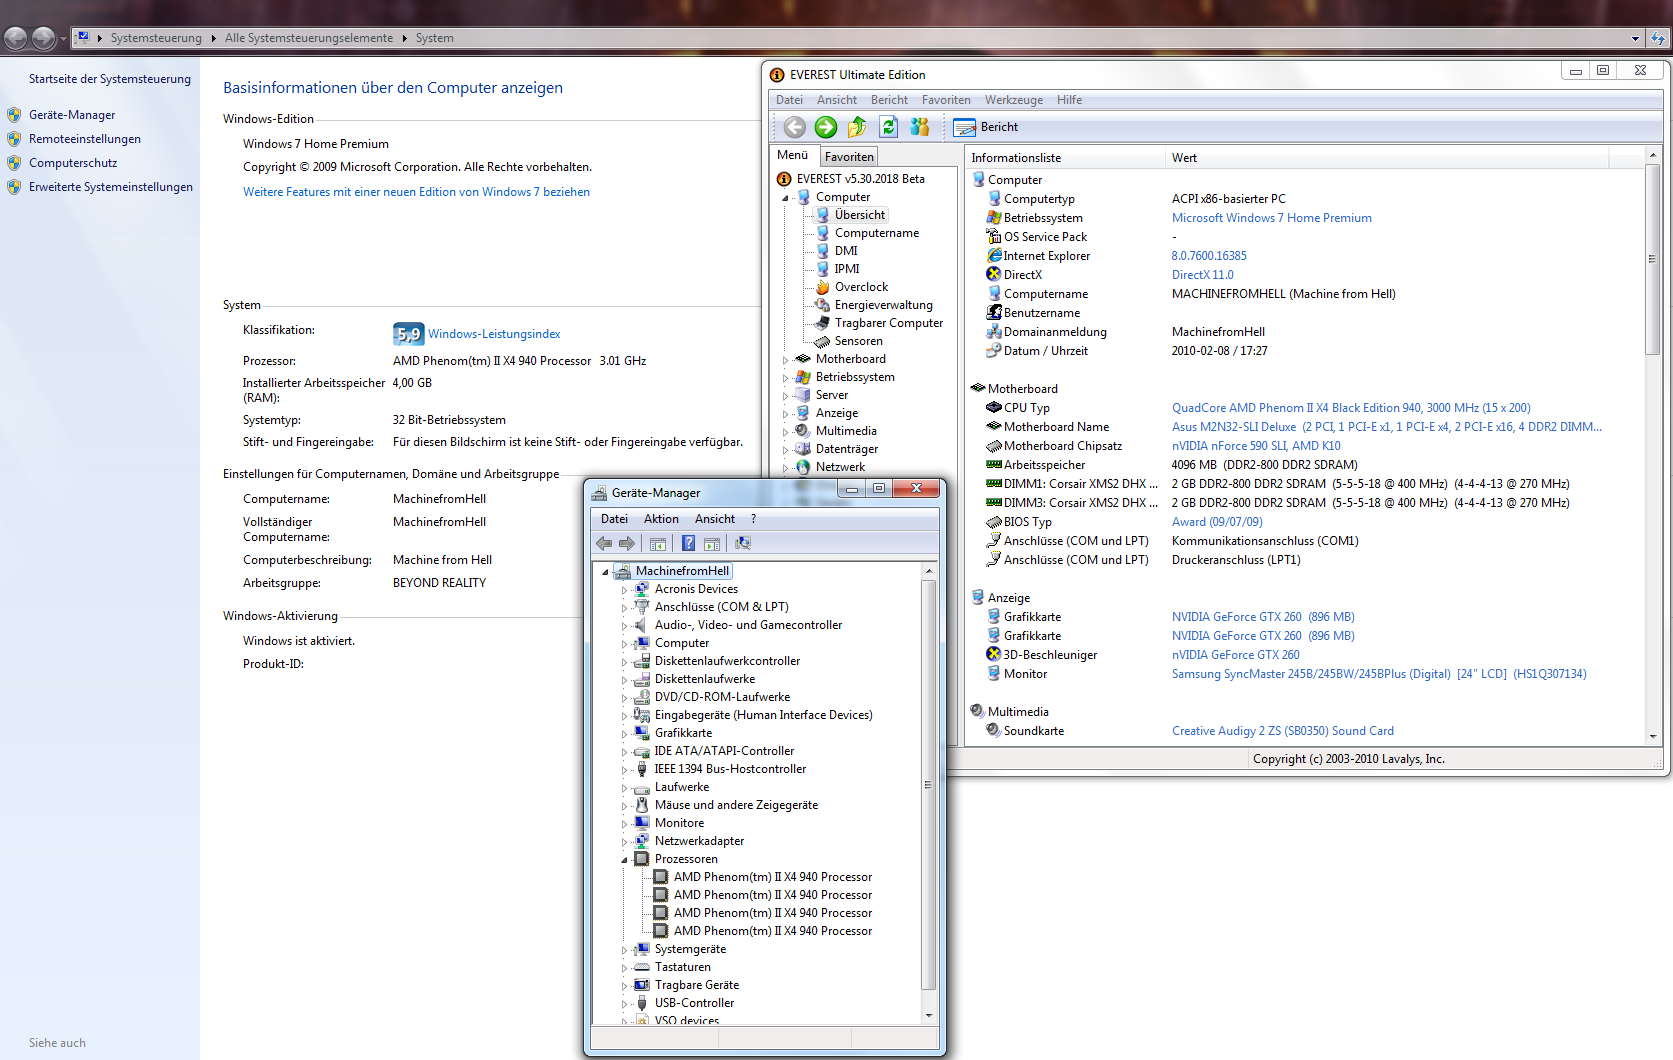
Task: Select IEEE 1394 Bus-Hostcontroller in Geräte-Manager
Action: pos(730,769)
